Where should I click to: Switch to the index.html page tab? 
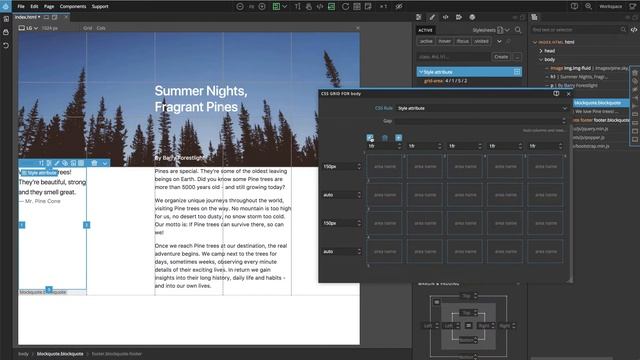[x=26, y=17]
